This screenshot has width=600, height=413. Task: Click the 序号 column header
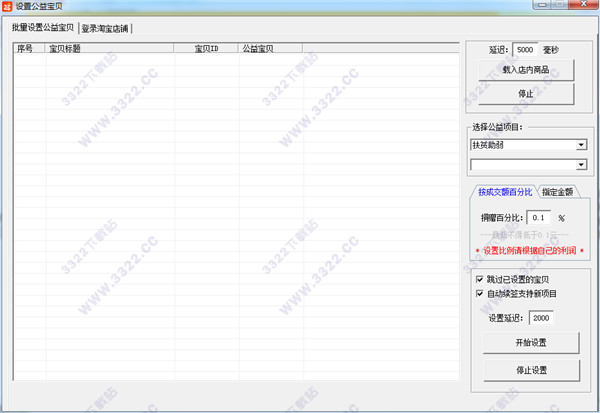pos(29,48)
